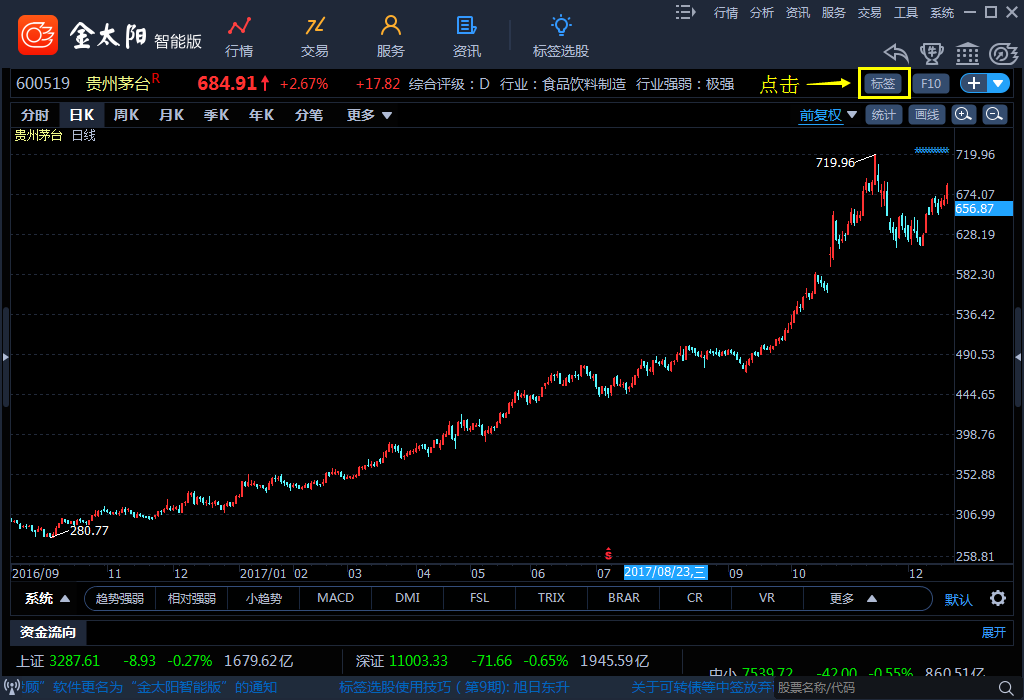Open the 资讯 news toolbar icon

pyautogui.click(x=466, y=37)
